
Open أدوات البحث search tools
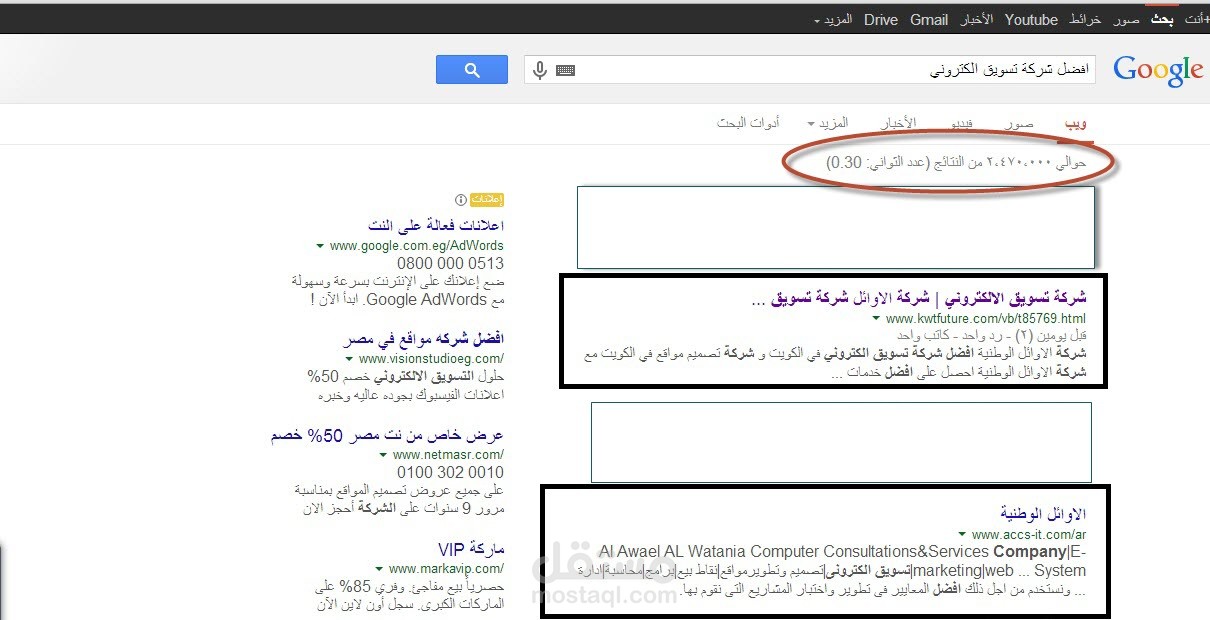(748, 123)
